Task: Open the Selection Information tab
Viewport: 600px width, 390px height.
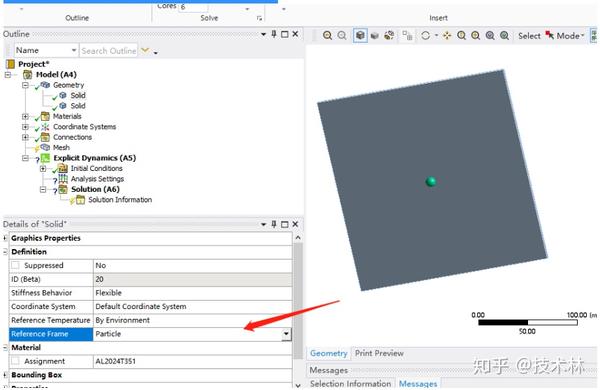Action: (350, 383)
